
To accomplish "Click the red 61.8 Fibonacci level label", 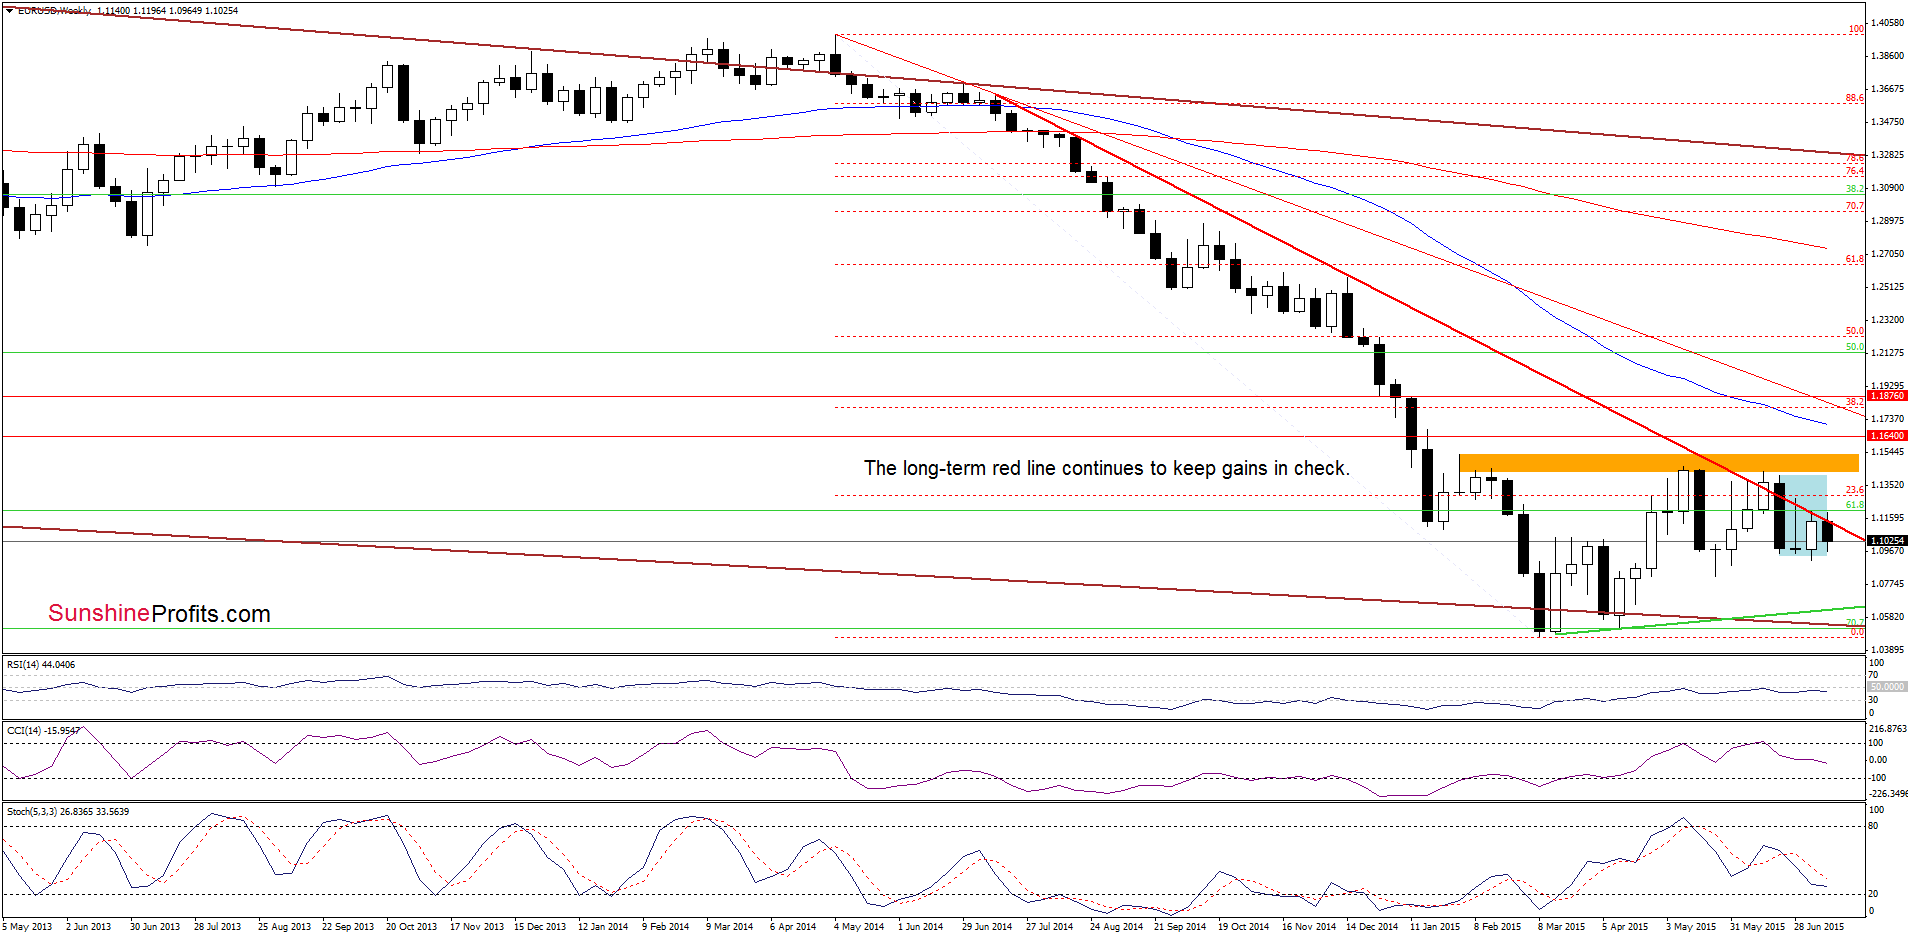I will coord(1855,259).
